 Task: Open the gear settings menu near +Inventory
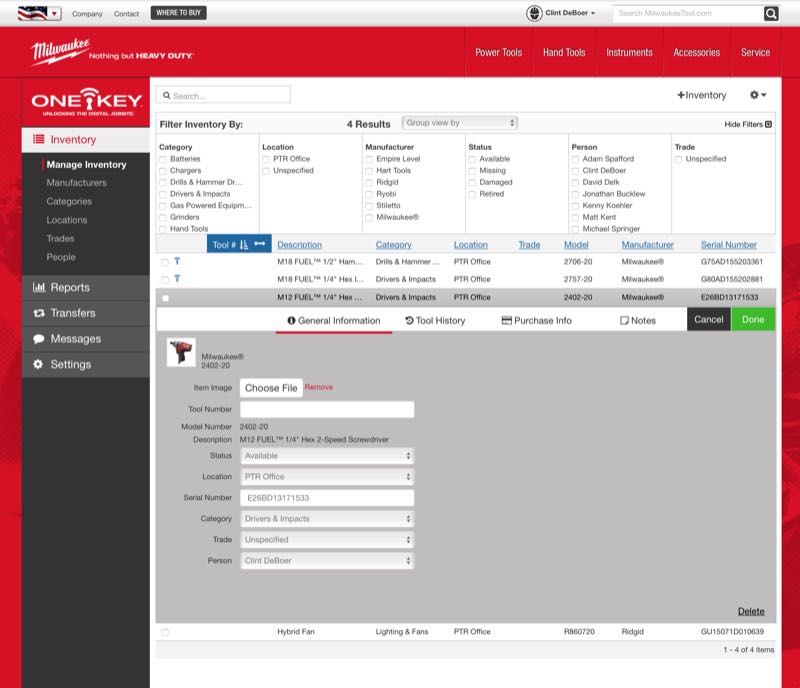[757, 95]
